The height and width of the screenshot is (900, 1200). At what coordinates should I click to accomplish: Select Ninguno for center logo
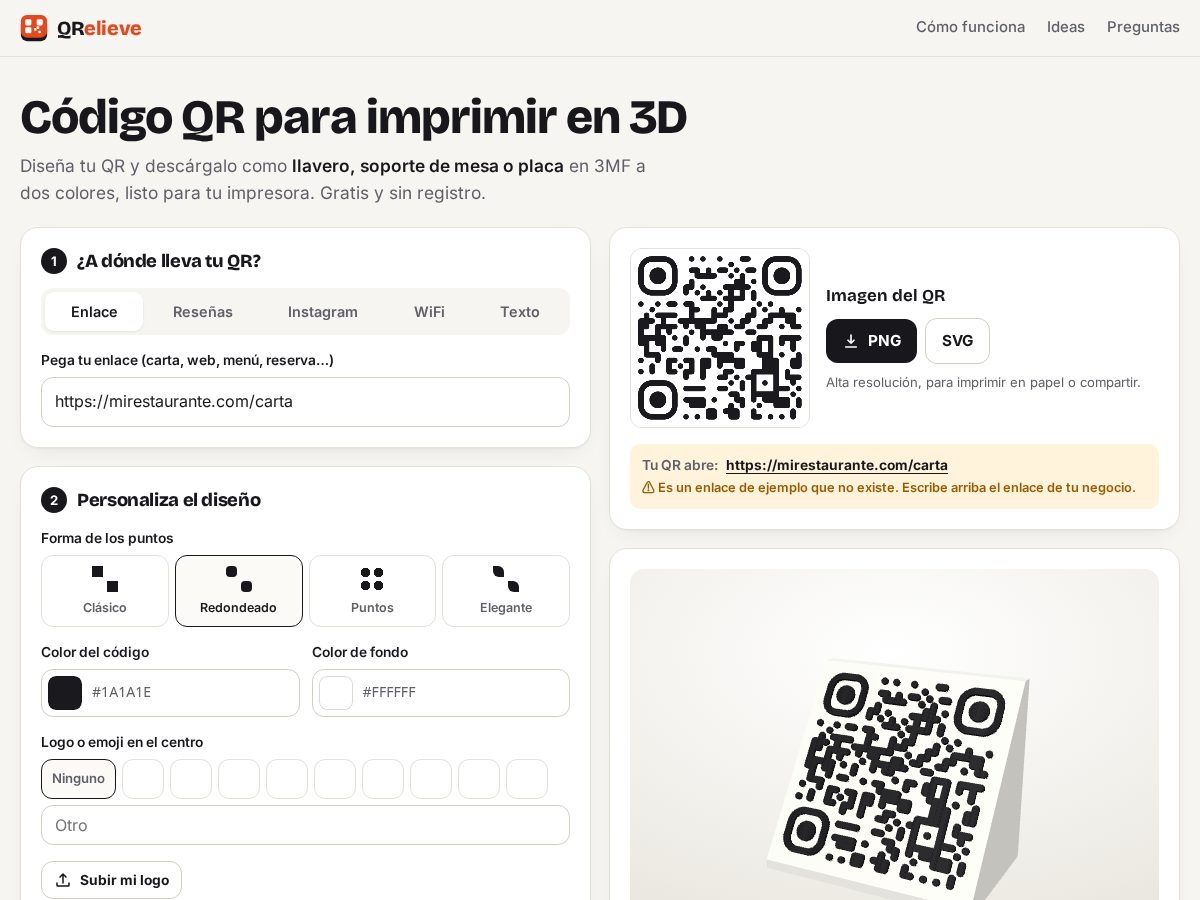[78, 779]
